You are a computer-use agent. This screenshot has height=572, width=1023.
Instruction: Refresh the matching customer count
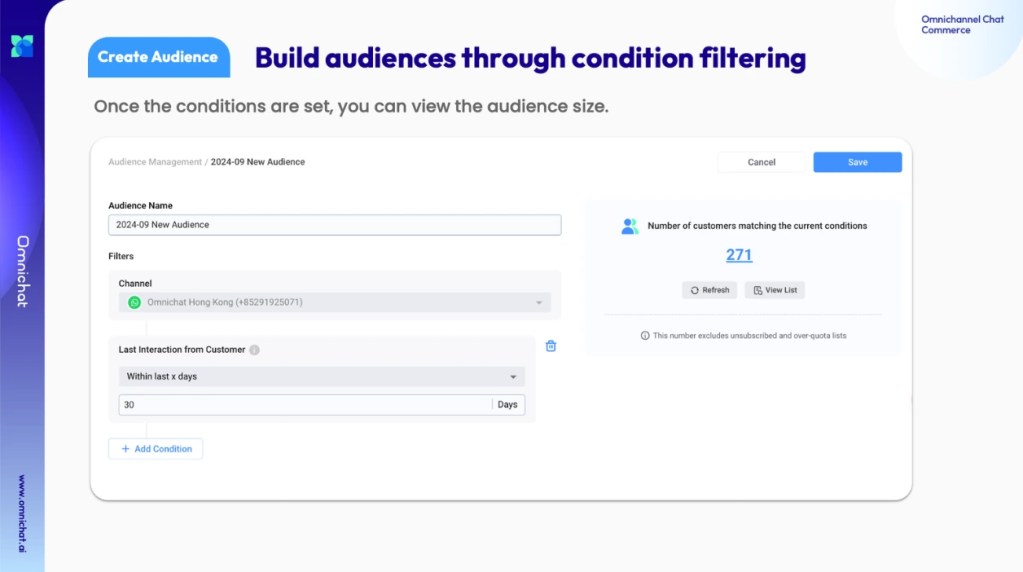[710, 290]
